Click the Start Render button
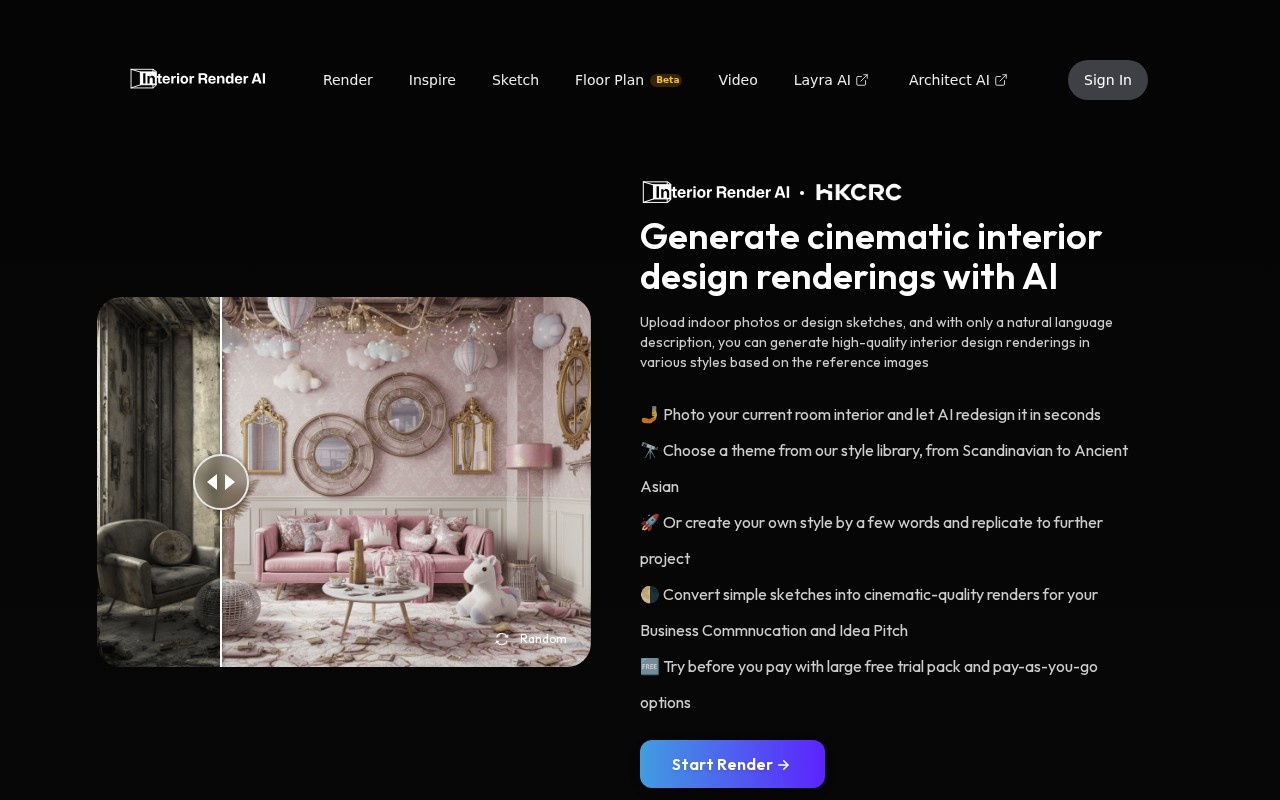 click(732, 764)
